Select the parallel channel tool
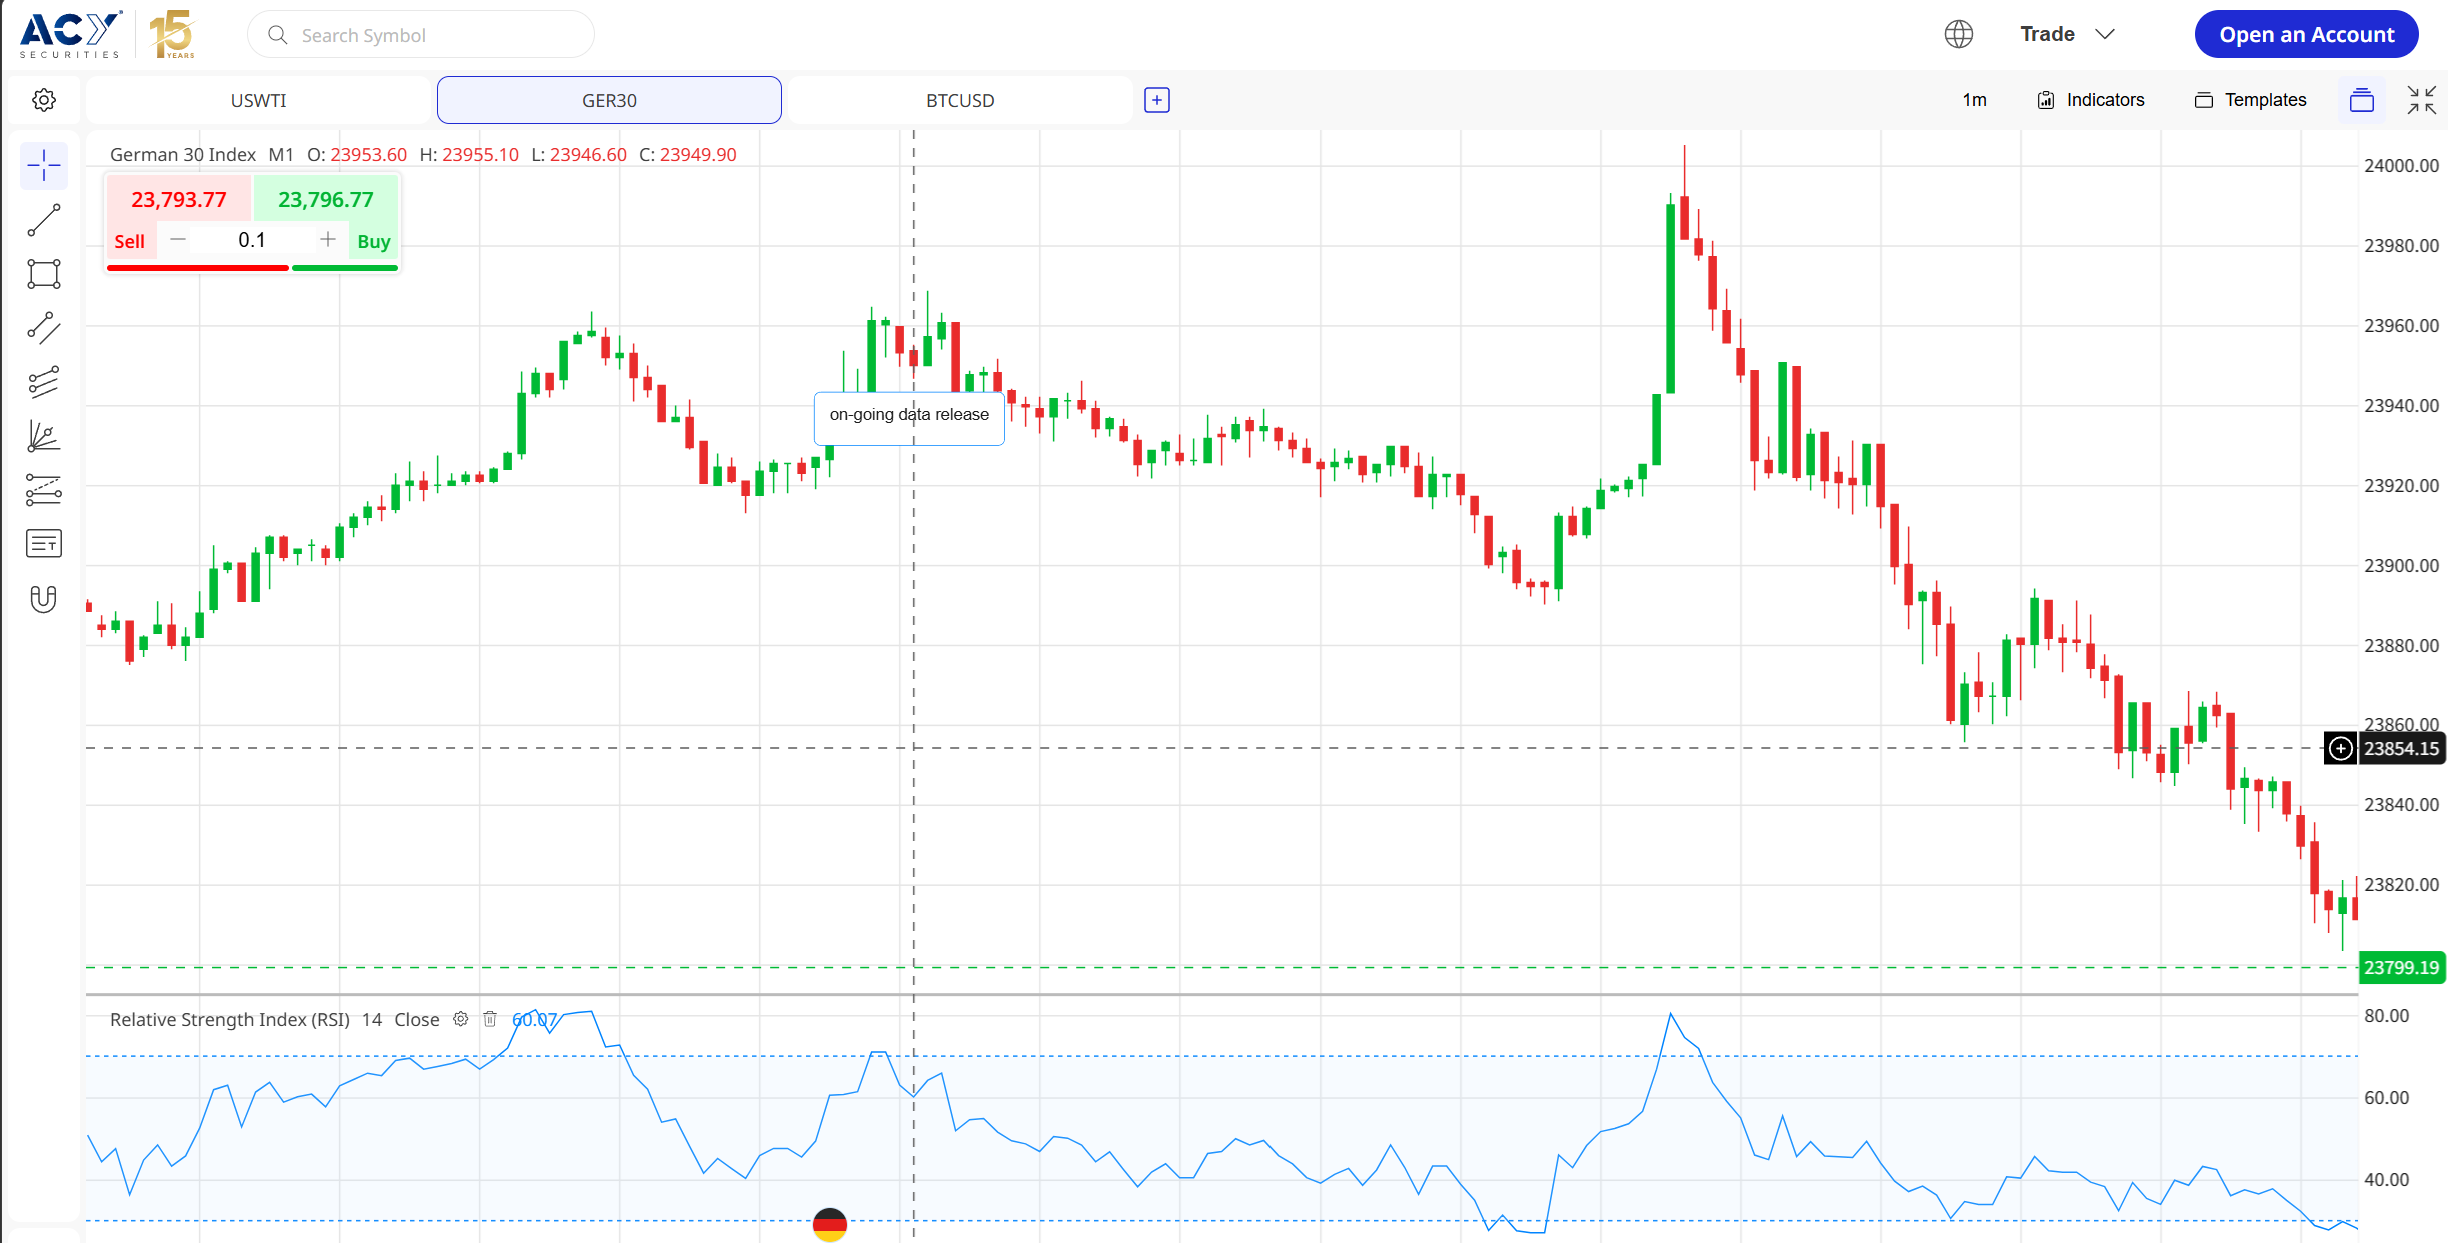This screenshot has height=1243, width=2448. (x=44, y=328)
